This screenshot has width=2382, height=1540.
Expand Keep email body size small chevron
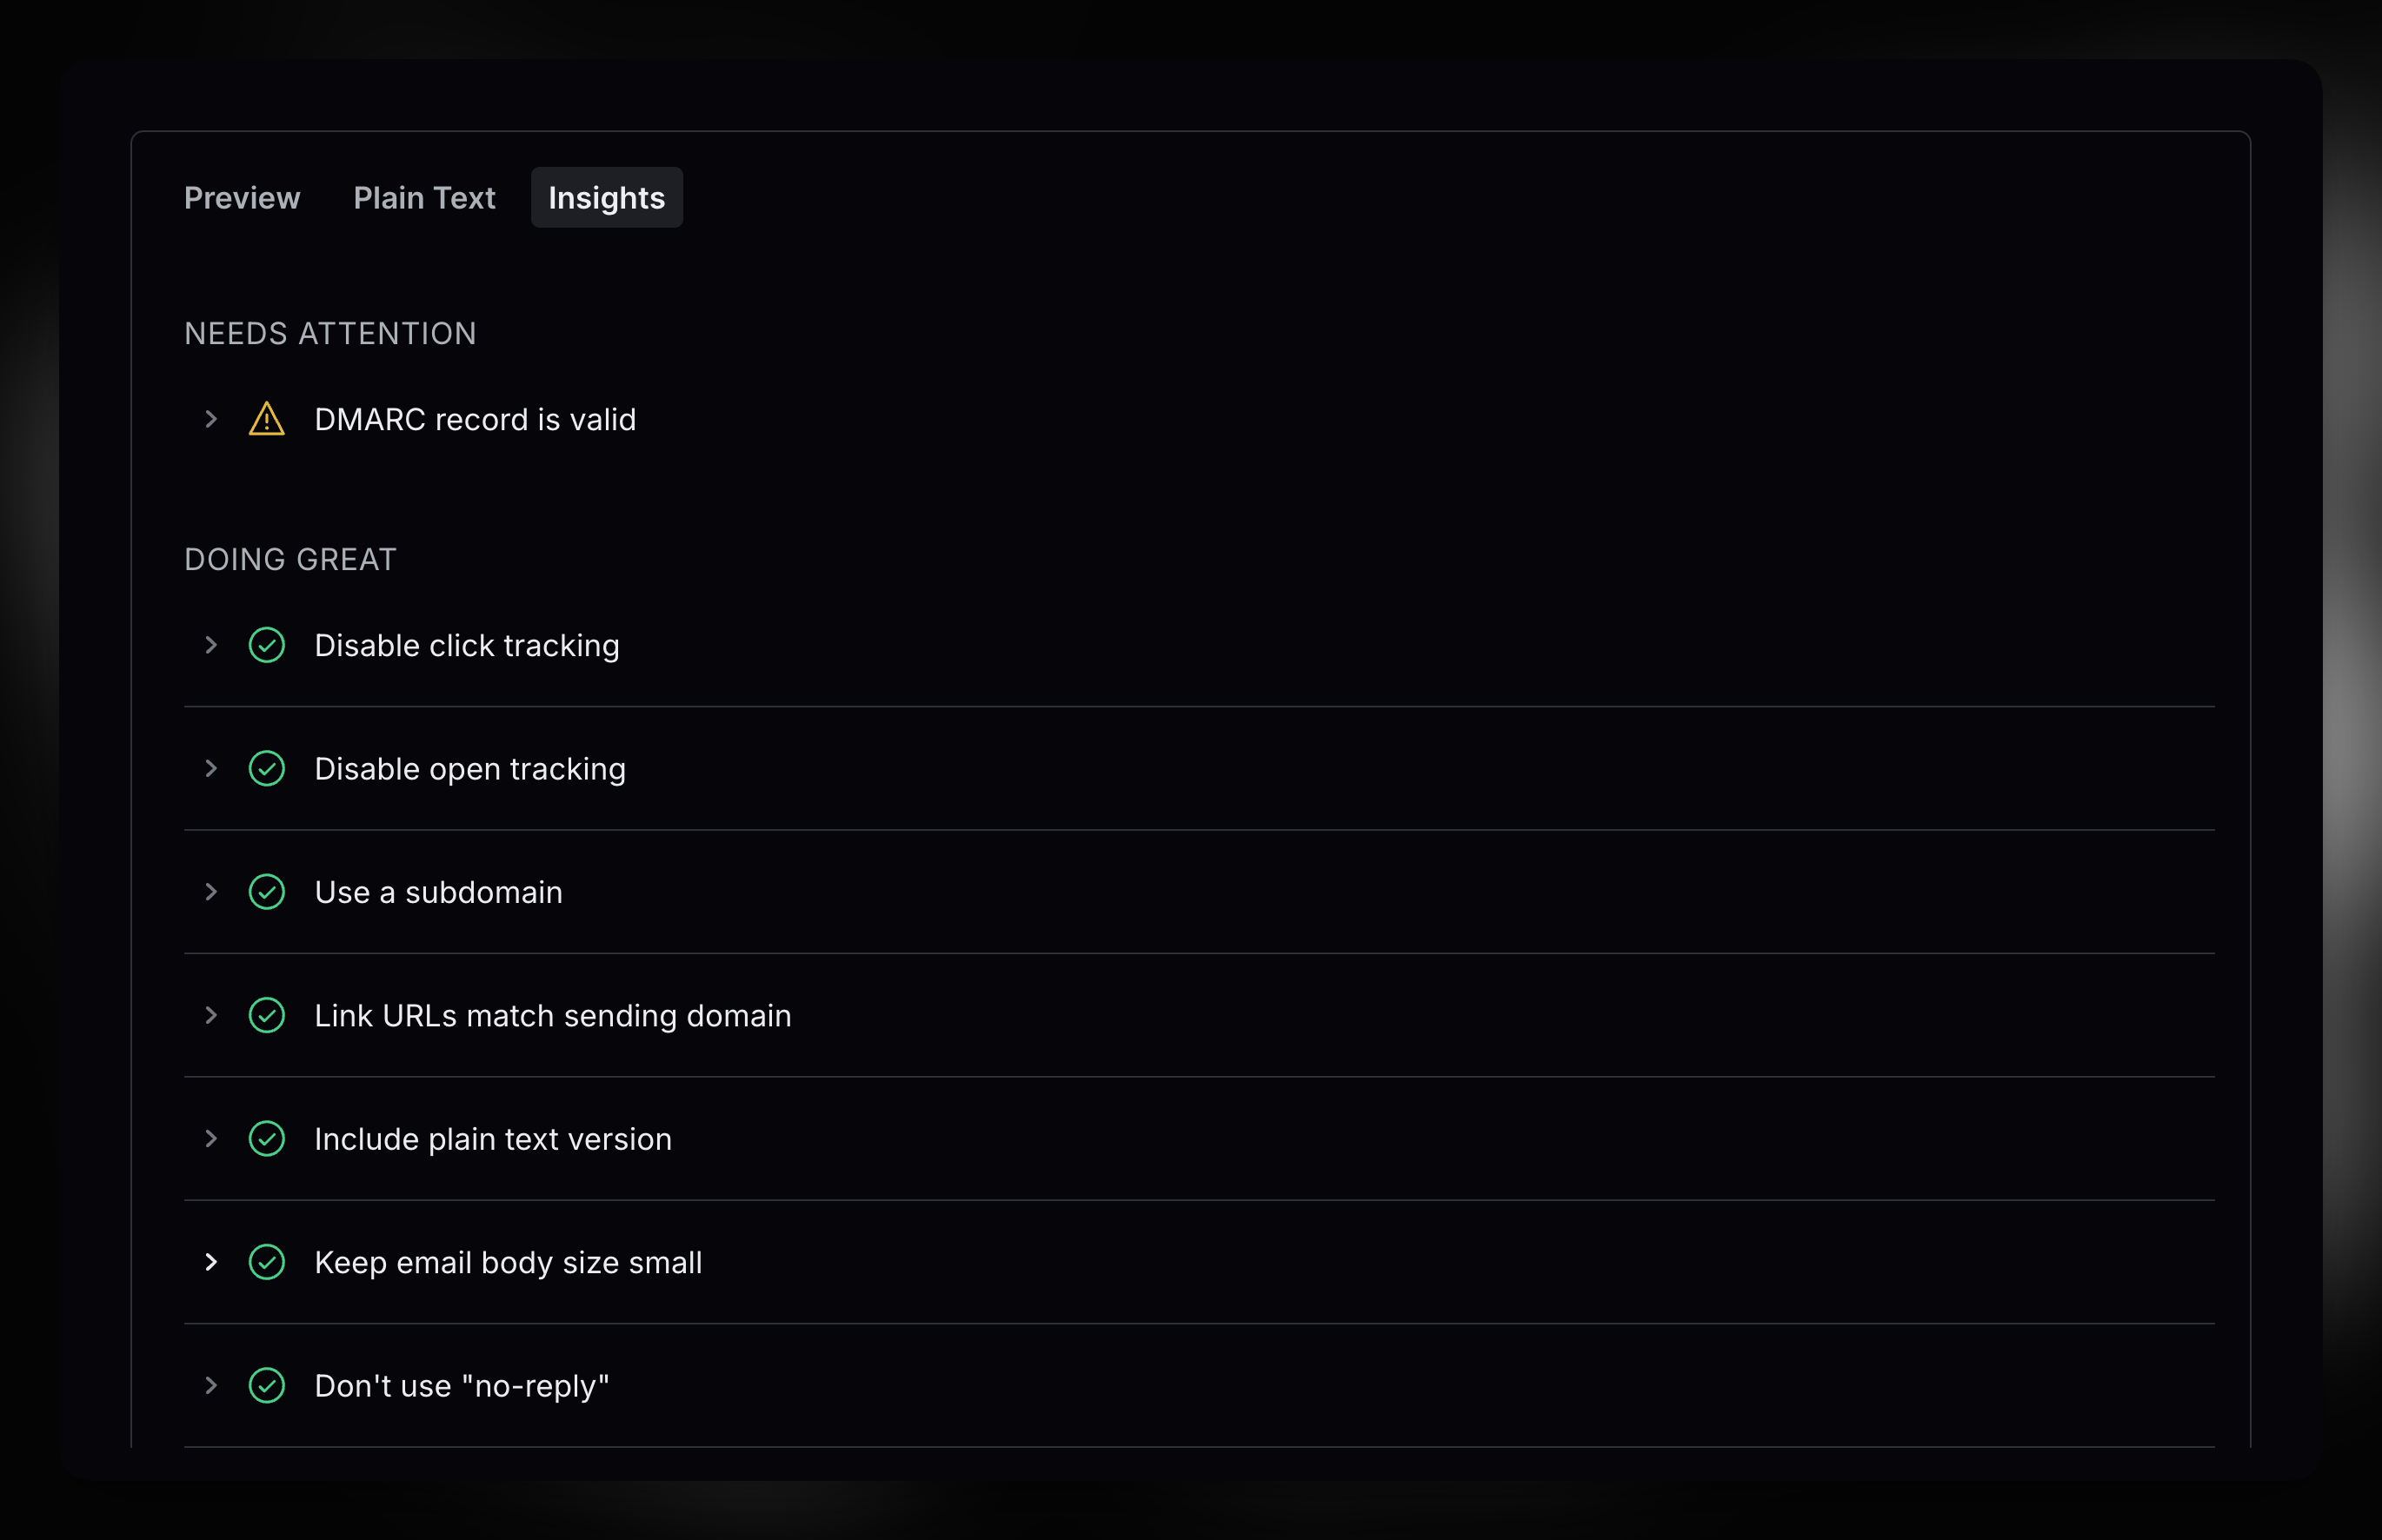[x=211, y=1262]
